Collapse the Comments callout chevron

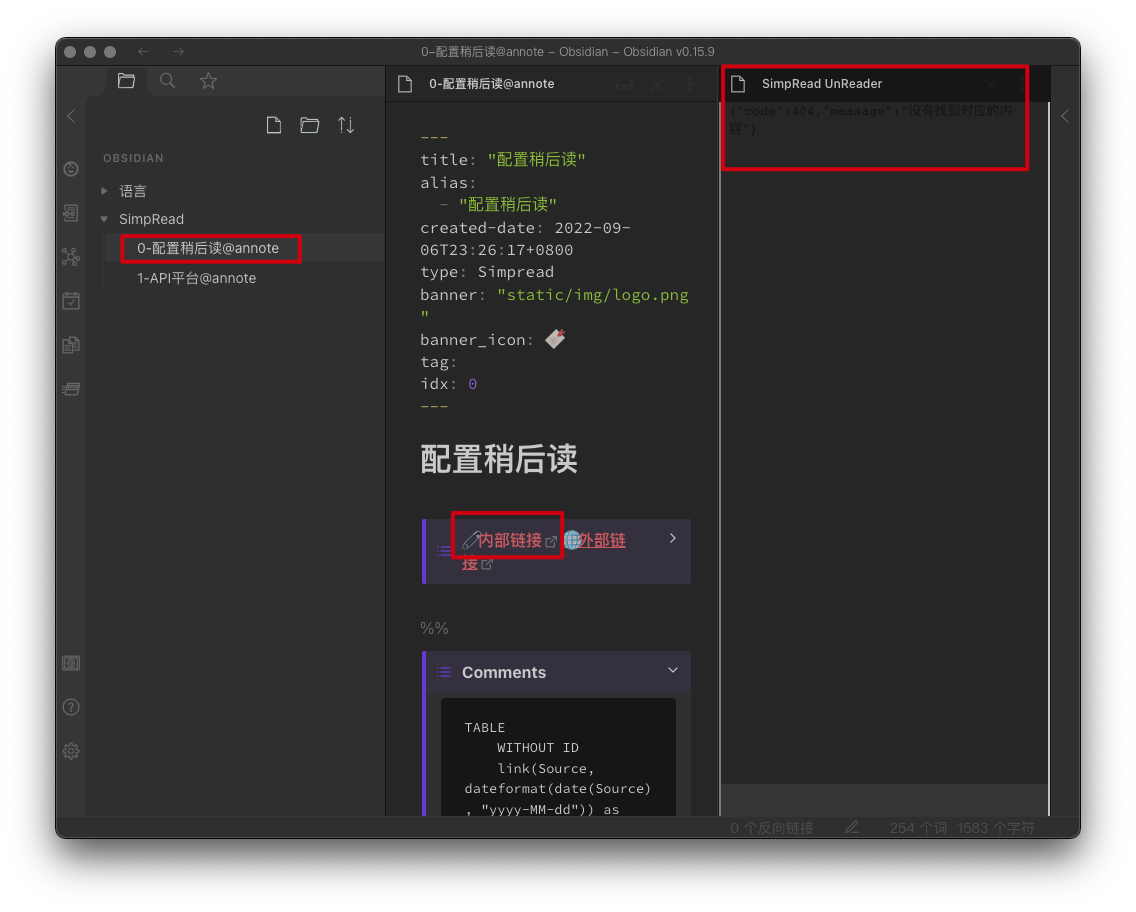[x=673, y=670]
